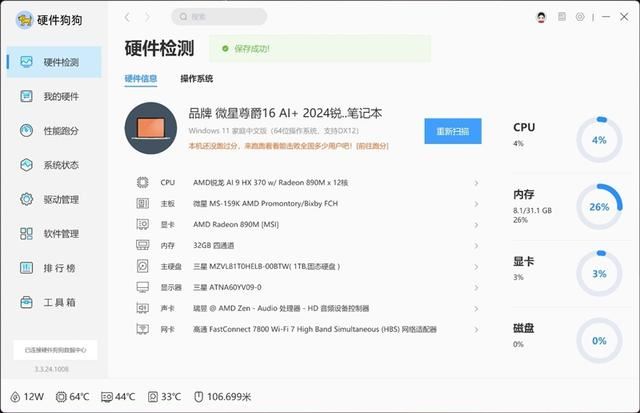Image resolution: width=640 pixels, height=413 pixels.
Task: Open 系统状态 monitor icon
Action: pos(27,165)
